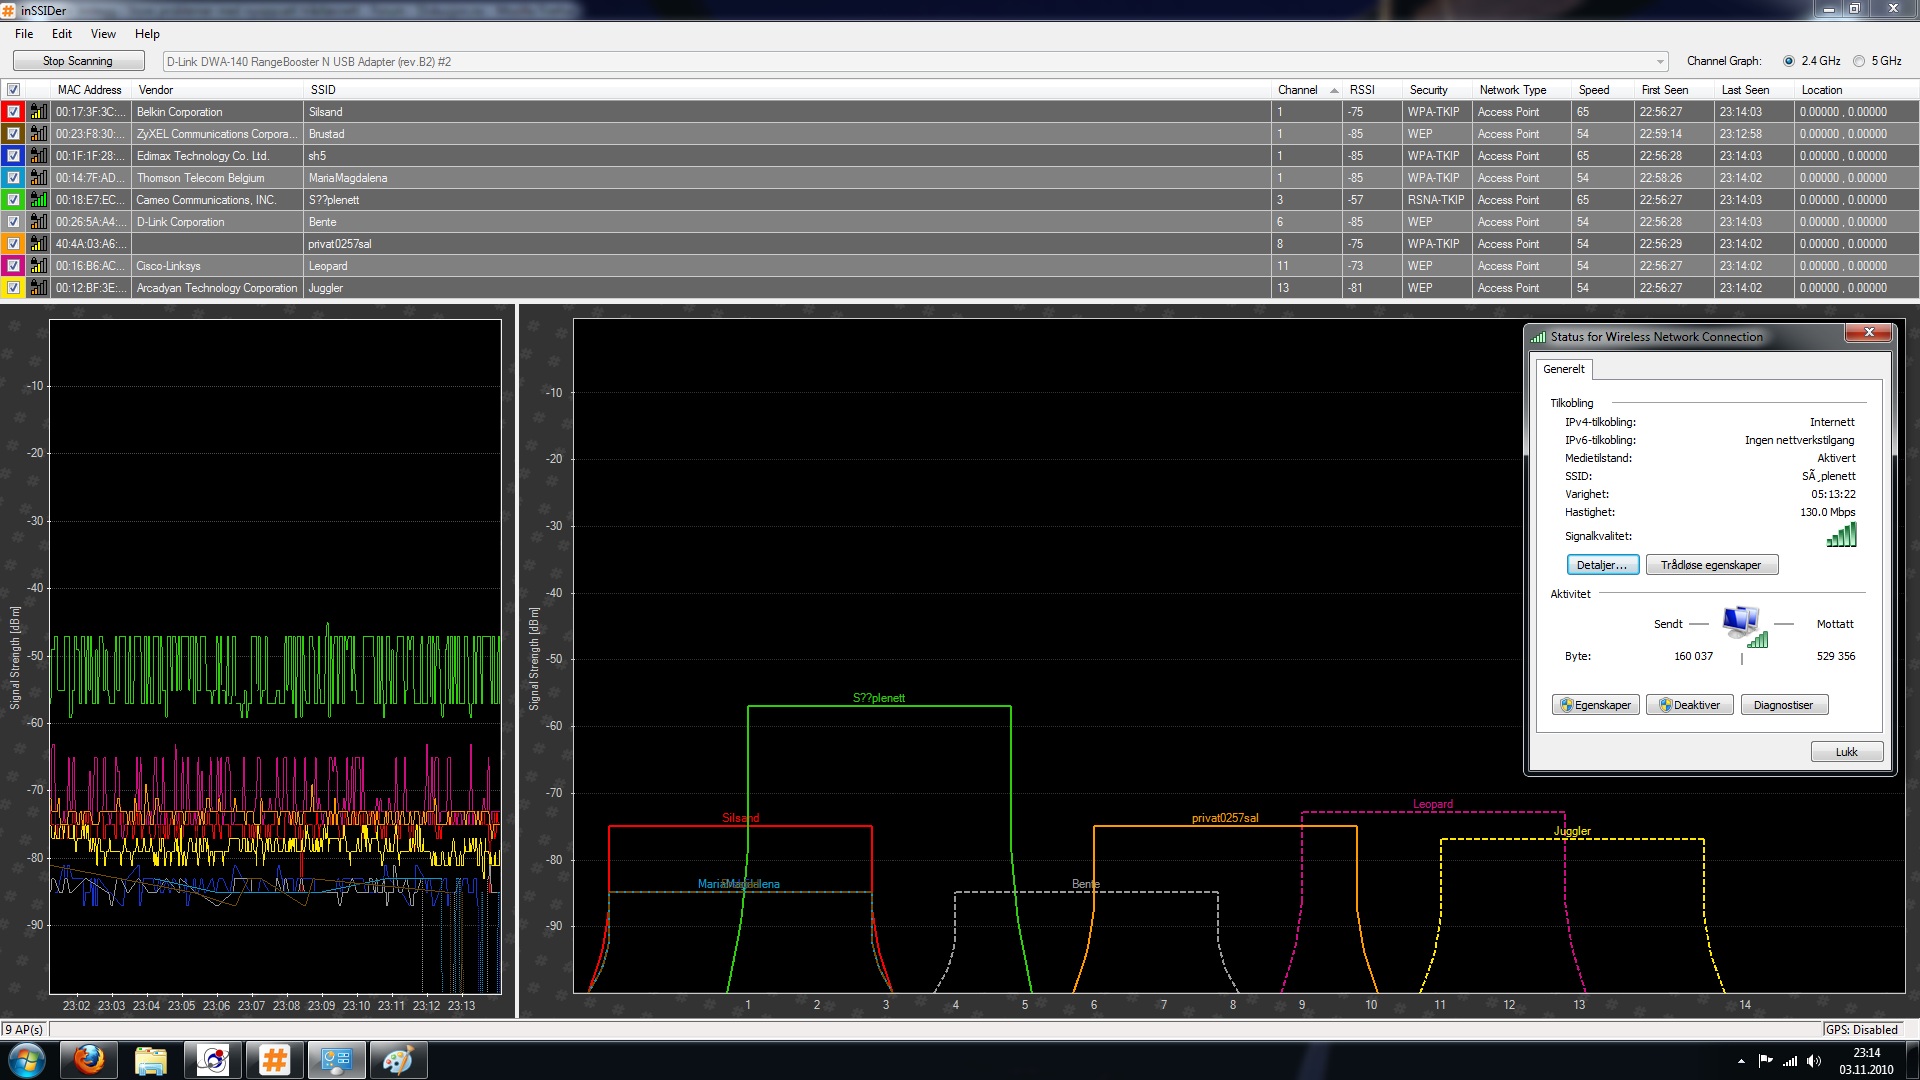The height and width of the screenshot is (1080, 1920).
Task: Switch to inSSIDer orange hash taskbar icon
Action: pos(274,1060)
